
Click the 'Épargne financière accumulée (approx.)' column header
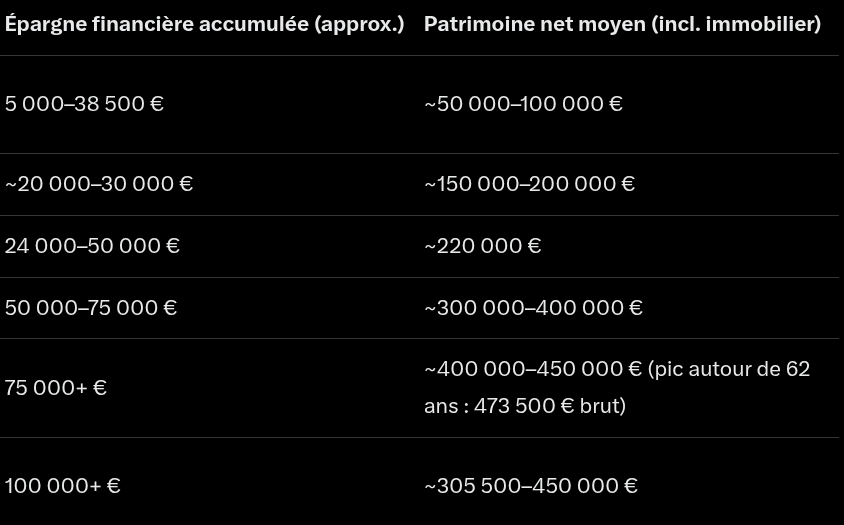[x=204, y=23]
